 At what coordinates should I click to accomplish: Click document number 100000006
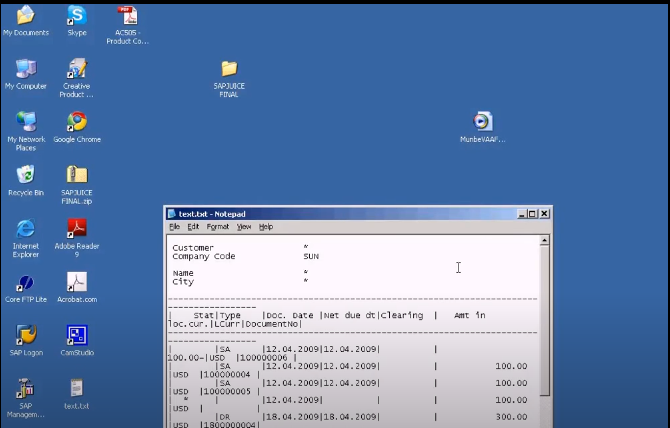click(264, 358)
